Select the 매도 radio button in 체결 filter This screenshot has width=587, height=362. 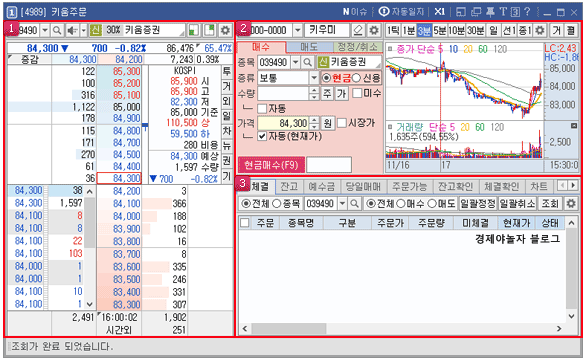[432, 204]
